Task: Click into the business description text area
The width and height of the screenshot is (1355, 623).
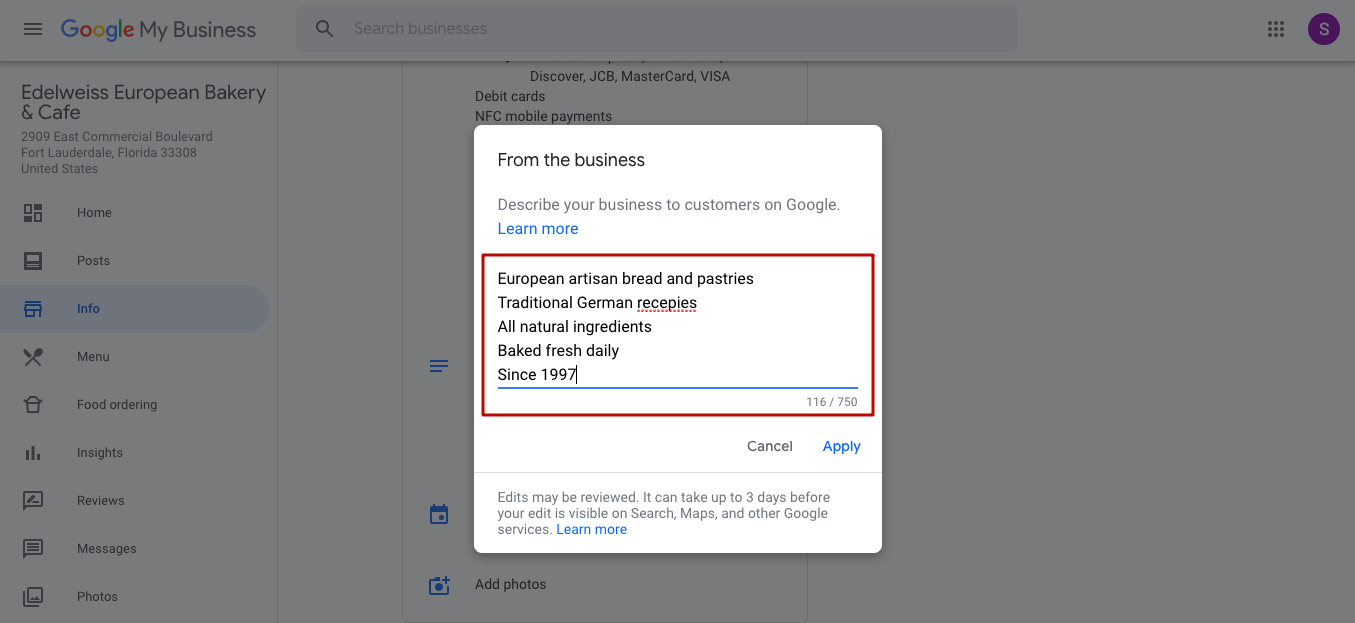Action: [x=677, y=327]
